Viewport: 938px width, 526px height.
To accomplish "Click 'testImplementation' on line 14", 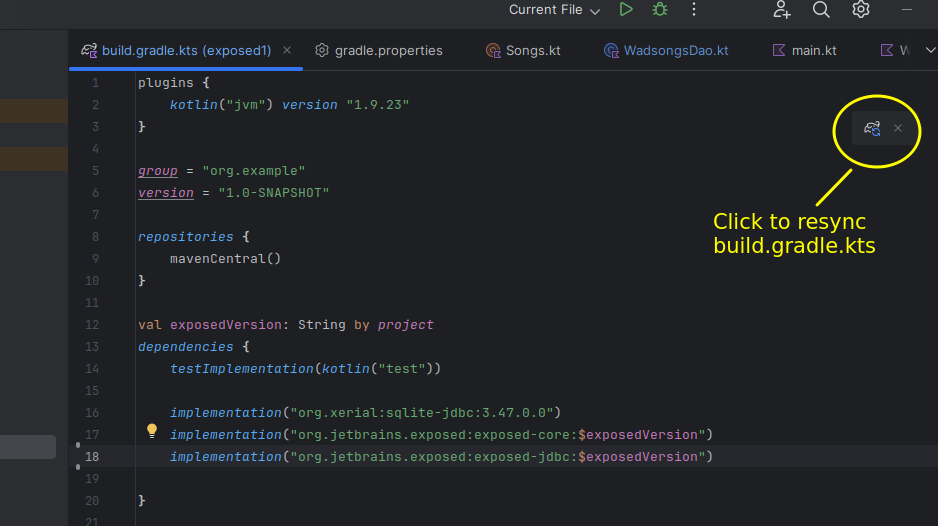I will tap(242, 369).
